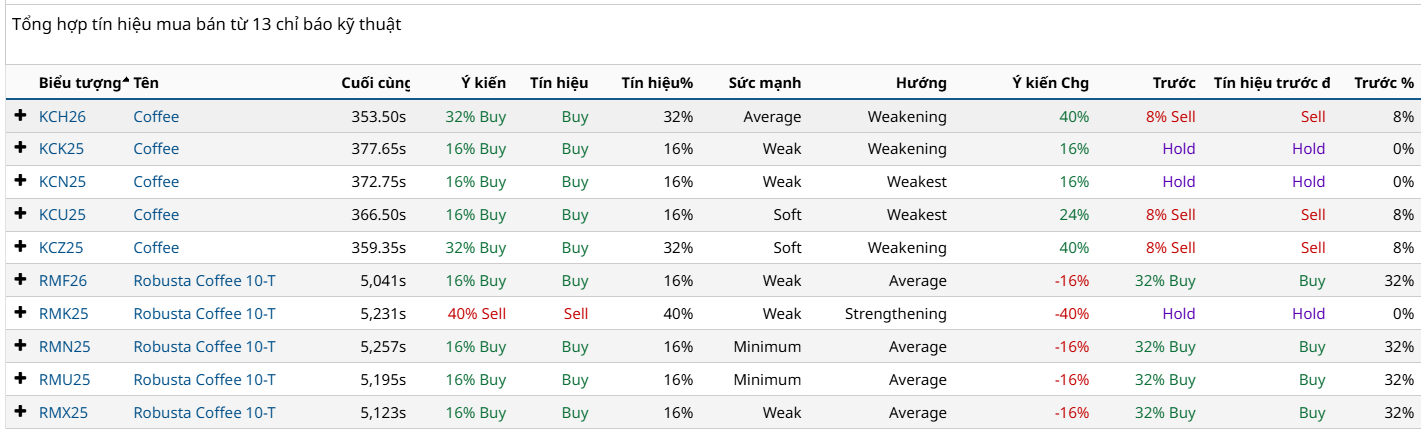Sort table by Hướng column header
Viewport: 1421px width, 431px height.
tap(920, 83)
